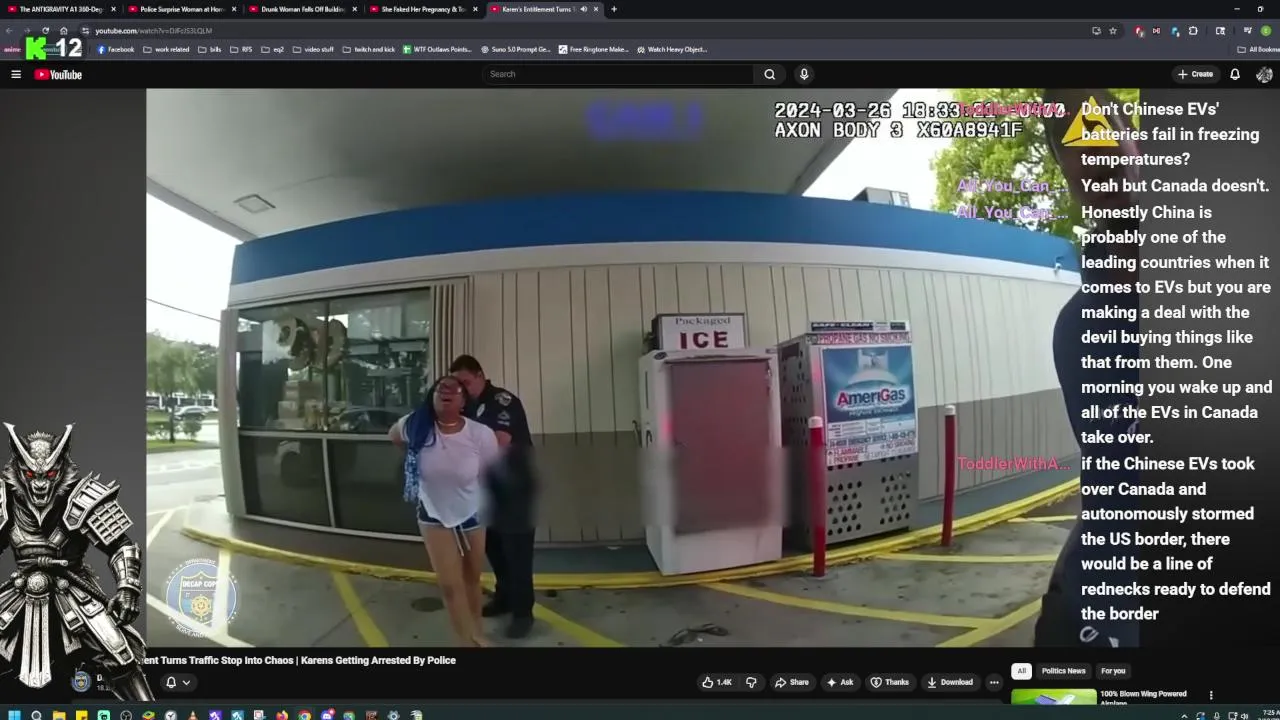Open options for Blown Wing video
1280x720 pixels.
[x=1211, y=695]
